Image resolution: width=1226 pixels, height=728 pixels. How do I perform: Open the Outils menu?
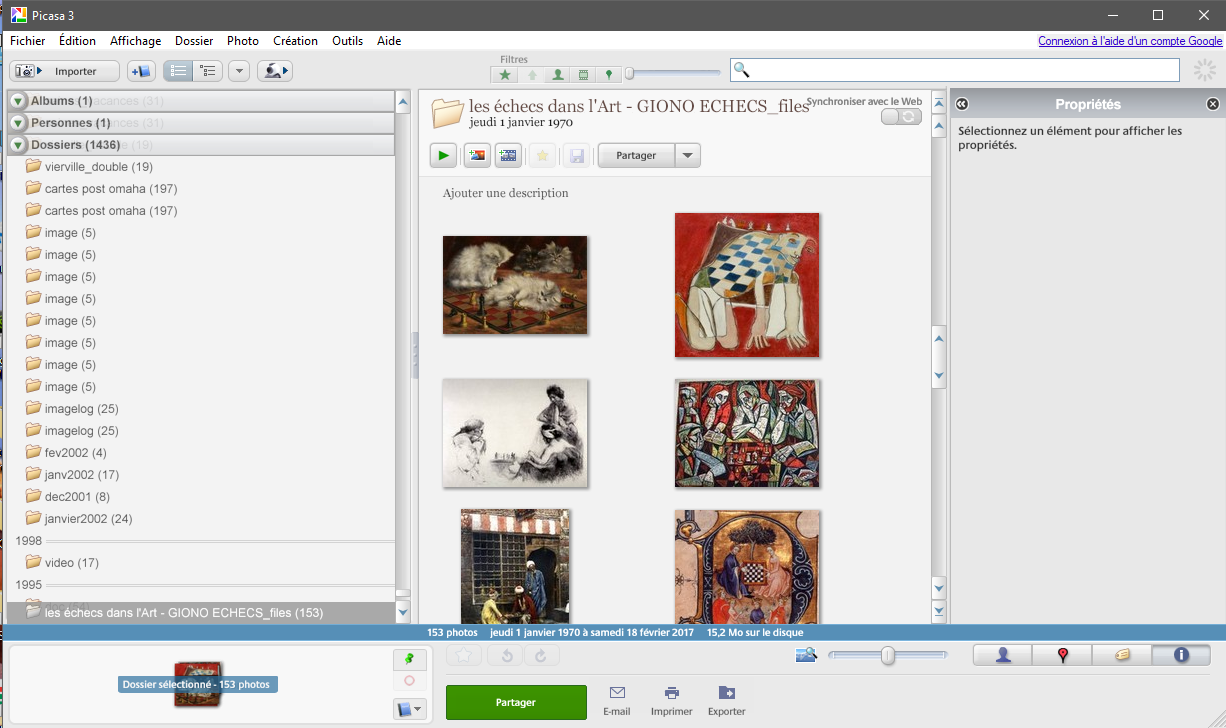tap(347, 41)
